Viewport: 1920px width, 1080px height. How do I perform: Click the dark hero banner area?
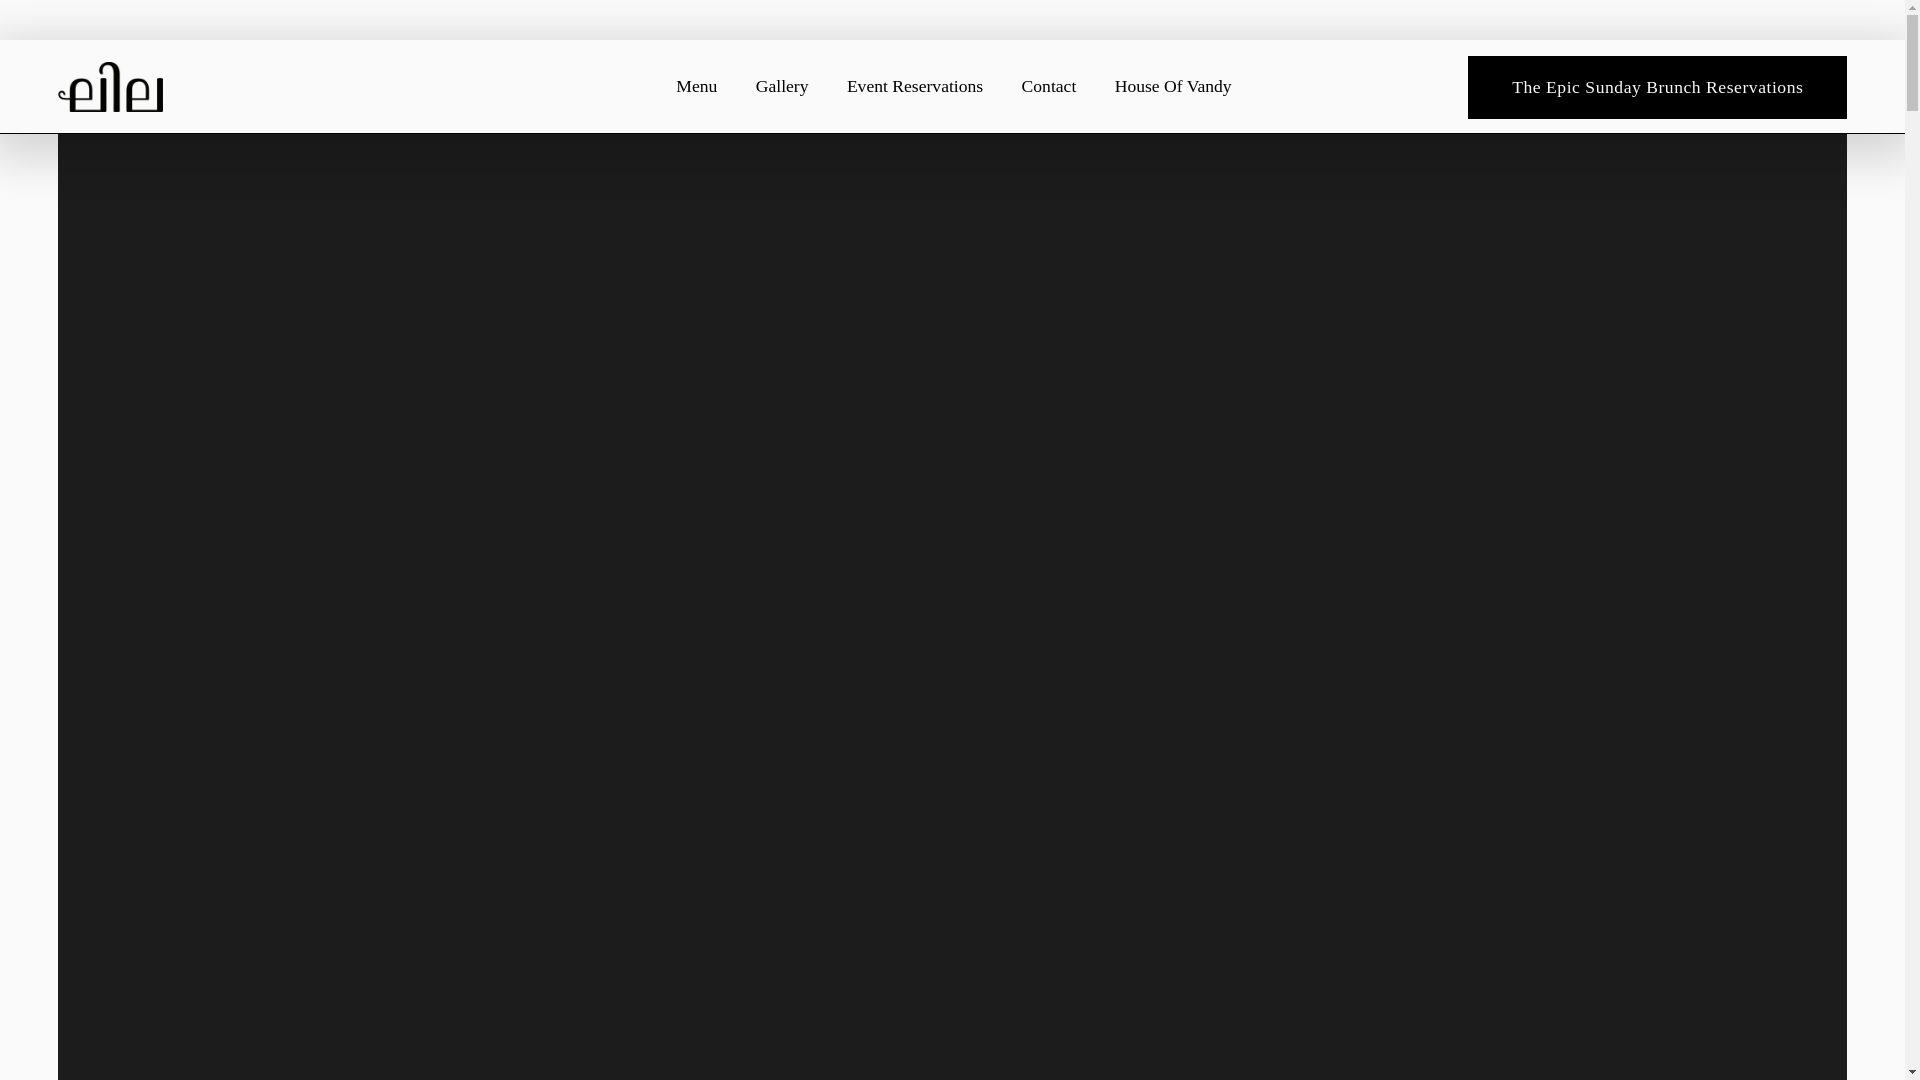click(950, 600)
